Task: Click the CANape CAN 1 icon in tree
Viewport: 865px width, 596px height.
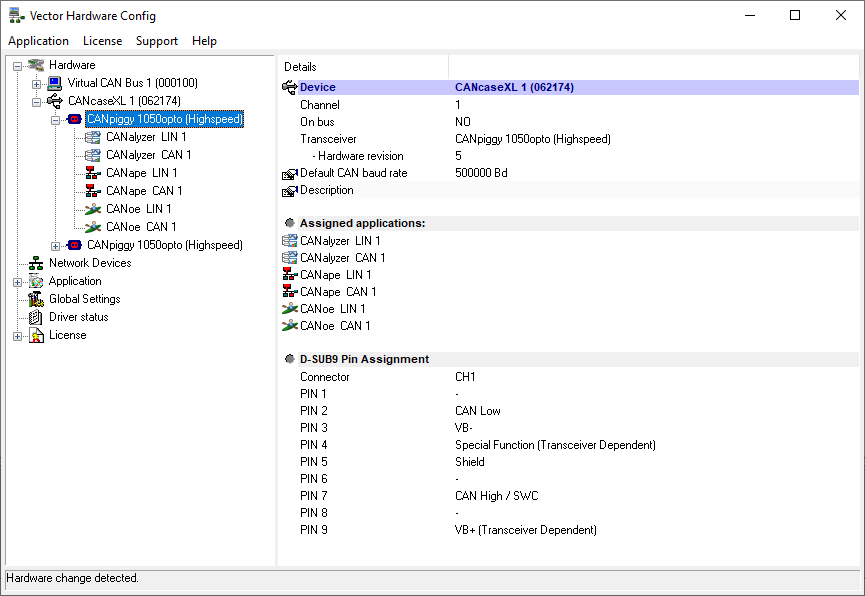Action: (93, 191)
